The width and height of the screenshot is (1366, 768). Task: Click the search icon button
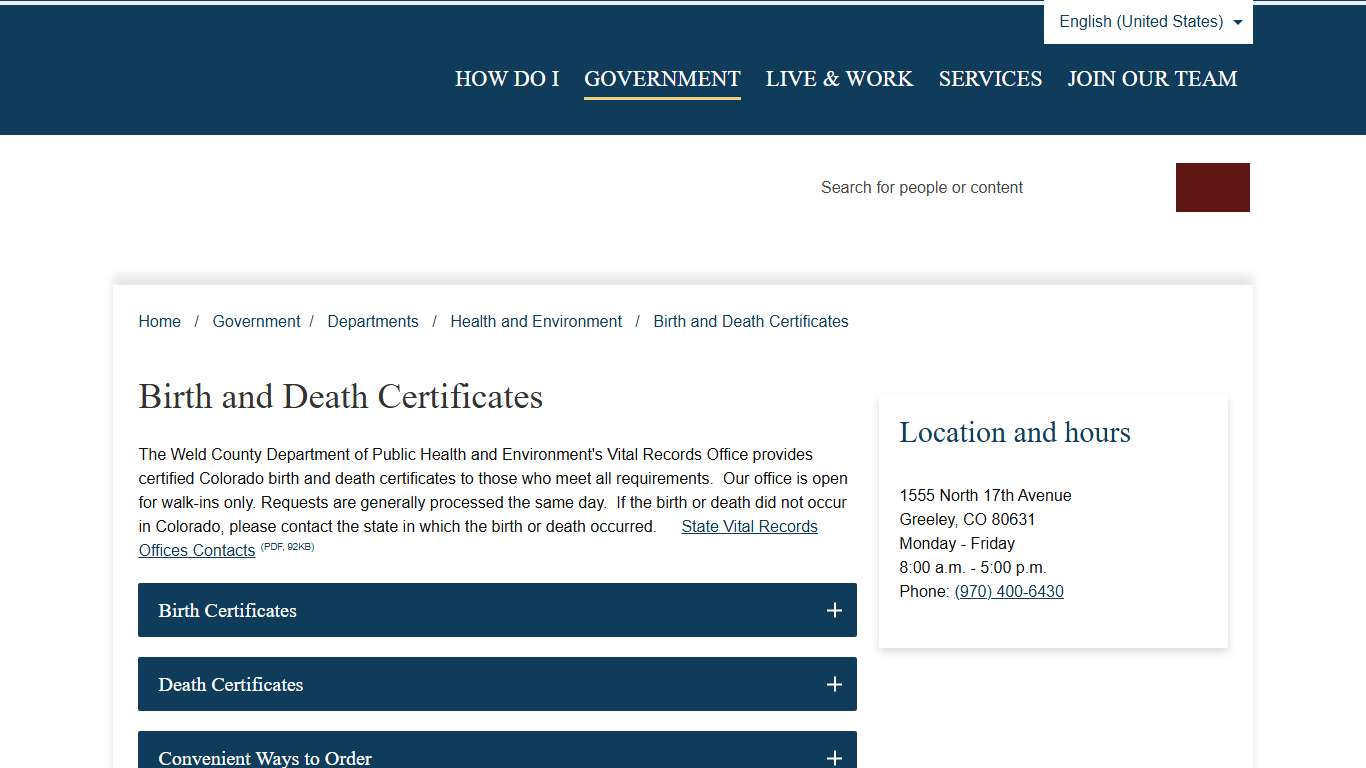1212,187
